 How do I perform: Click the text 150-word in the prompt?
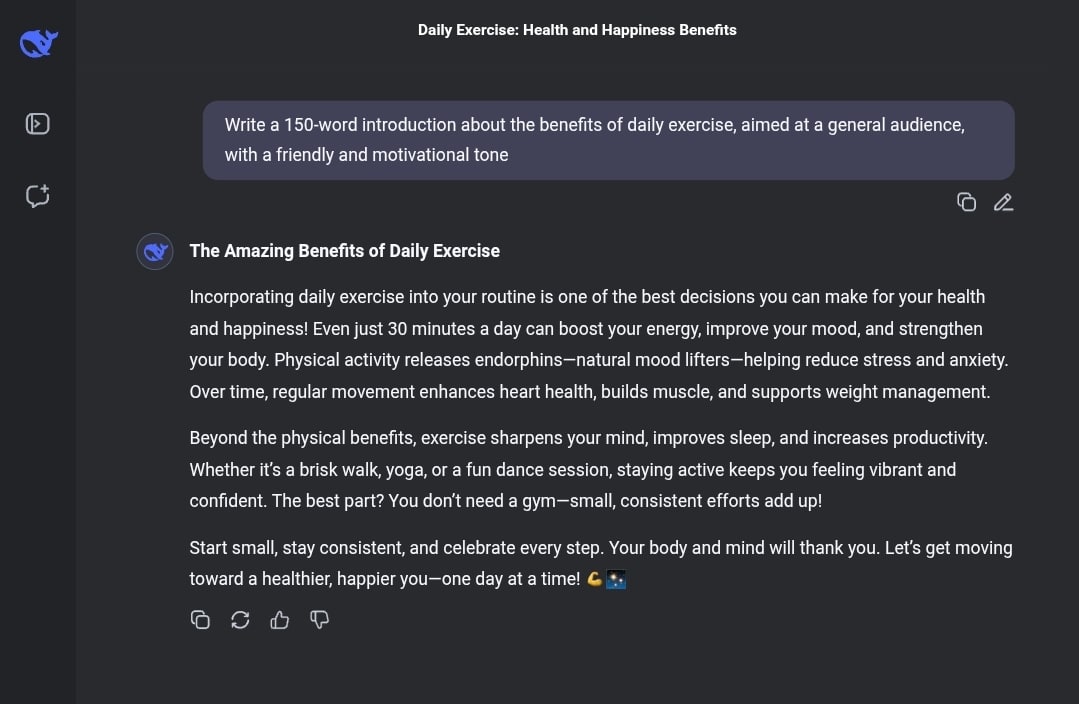pyautogui.click(x=321, y=125)
